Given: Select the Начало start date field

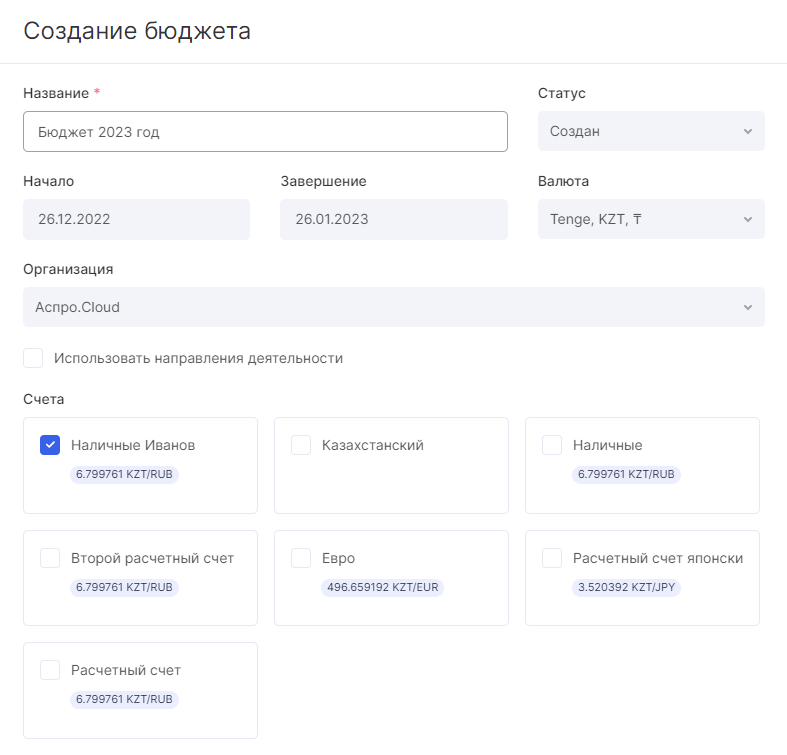Looking at the screenshot, I should pyautogui.click(x=137, y=219).
